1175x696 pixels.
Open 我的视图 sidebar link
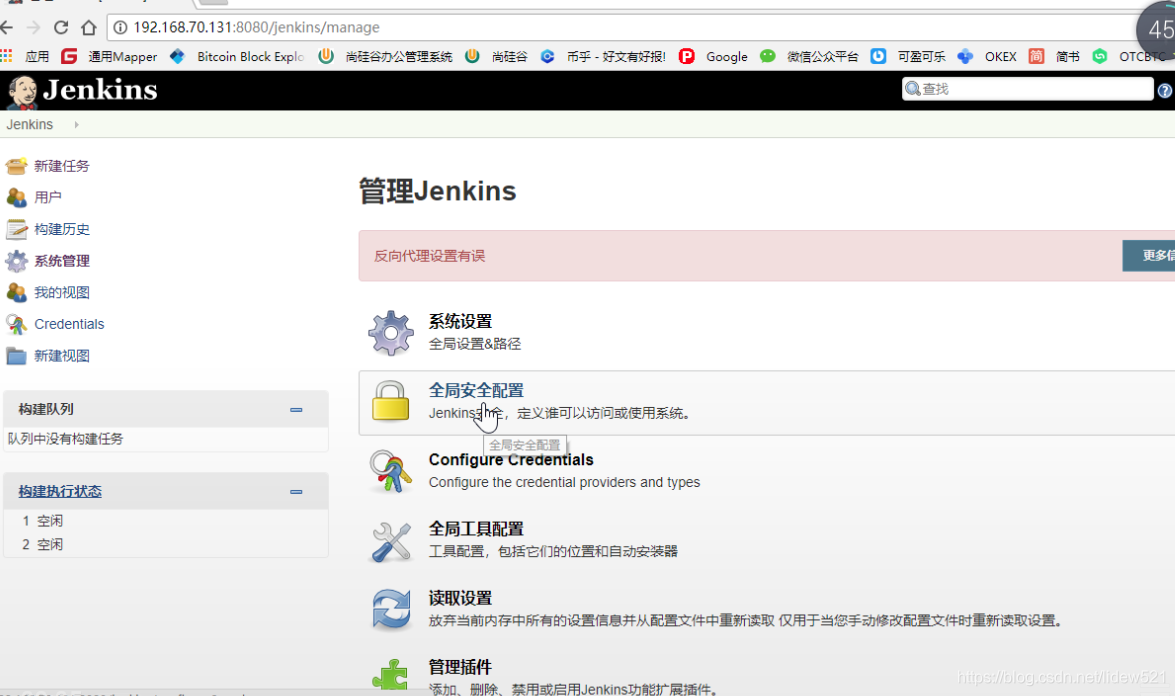coord(61,292)
